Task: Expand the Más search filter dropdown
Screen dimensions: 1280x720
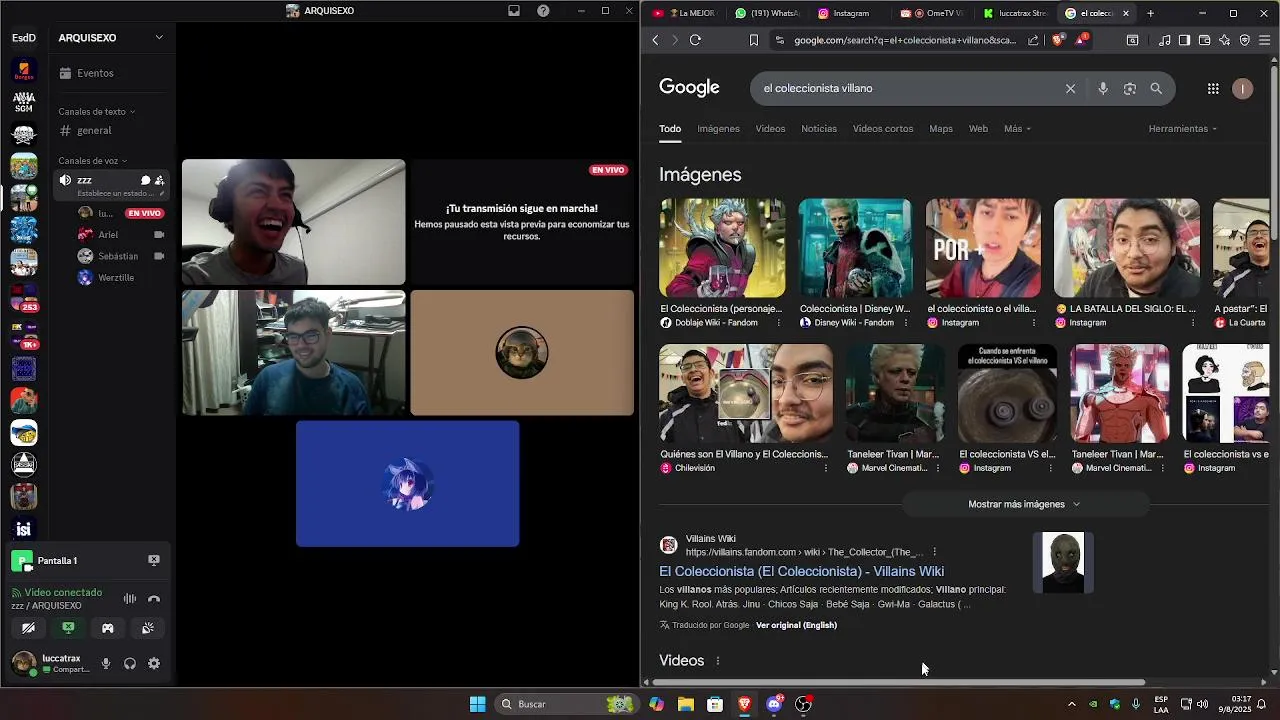Action: [1017, 129]
